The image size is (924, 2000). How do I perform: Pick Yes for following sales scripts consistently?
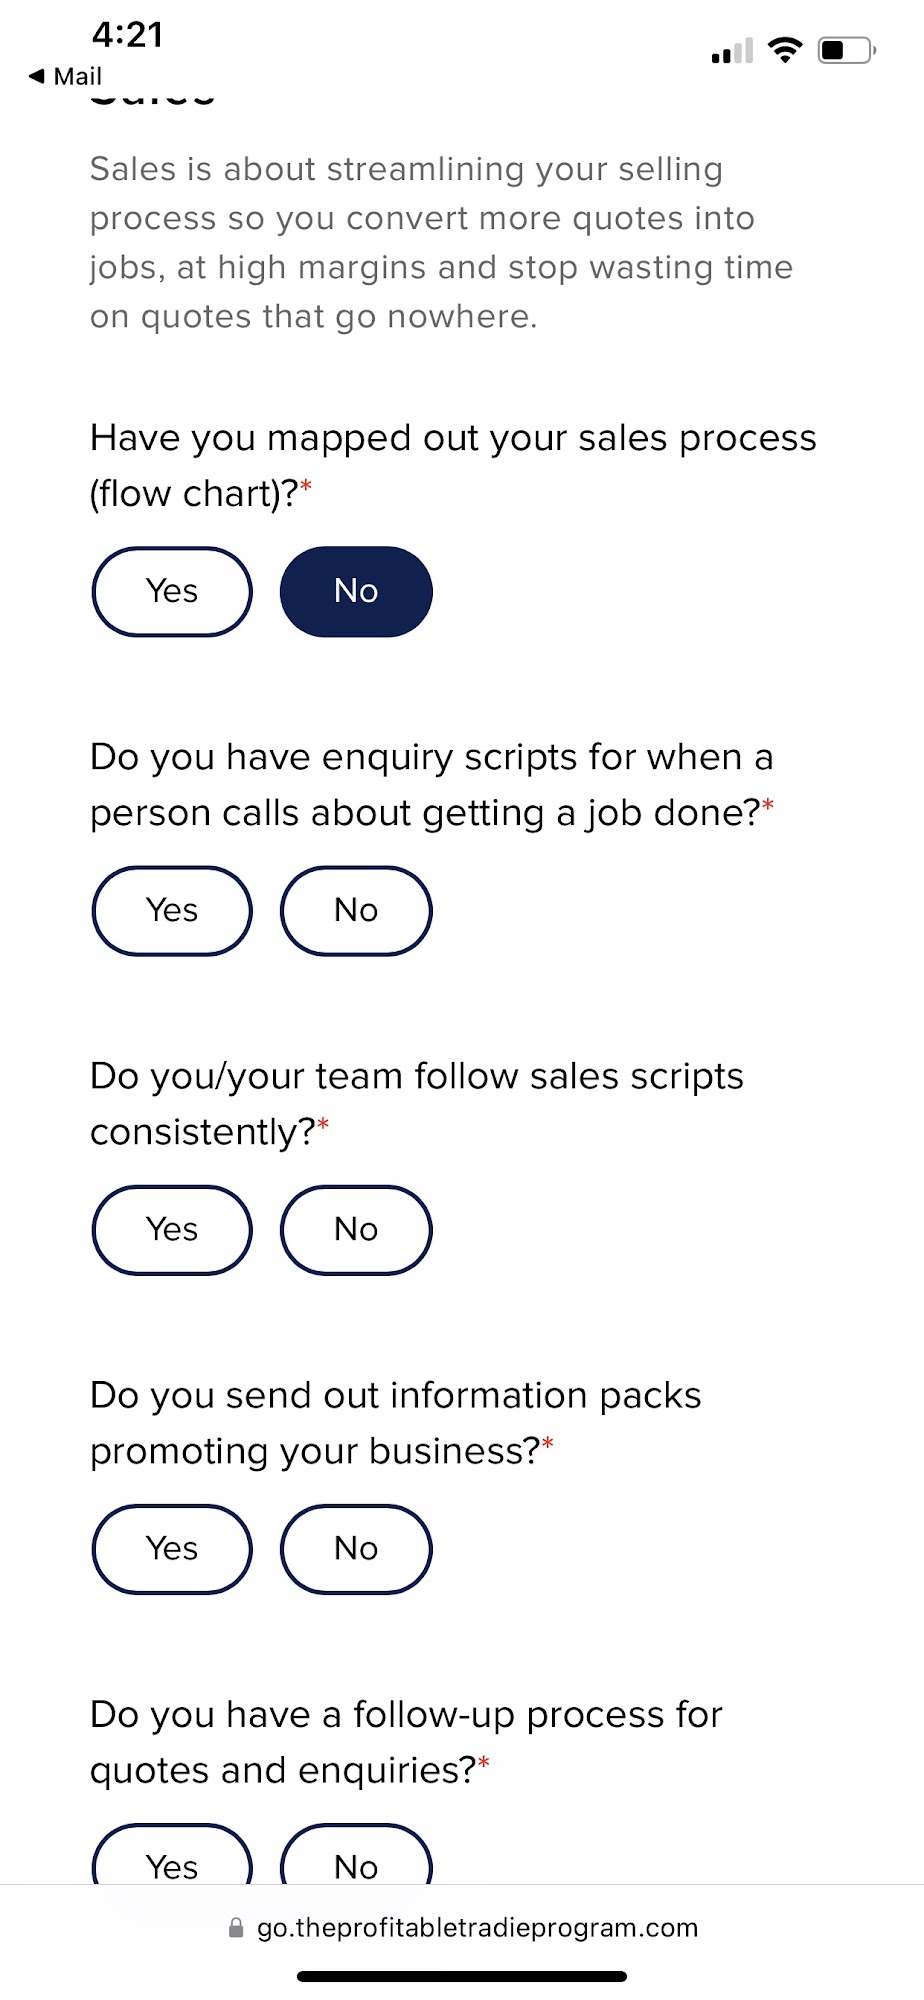pyautogui.click(x=172, y=1229)
